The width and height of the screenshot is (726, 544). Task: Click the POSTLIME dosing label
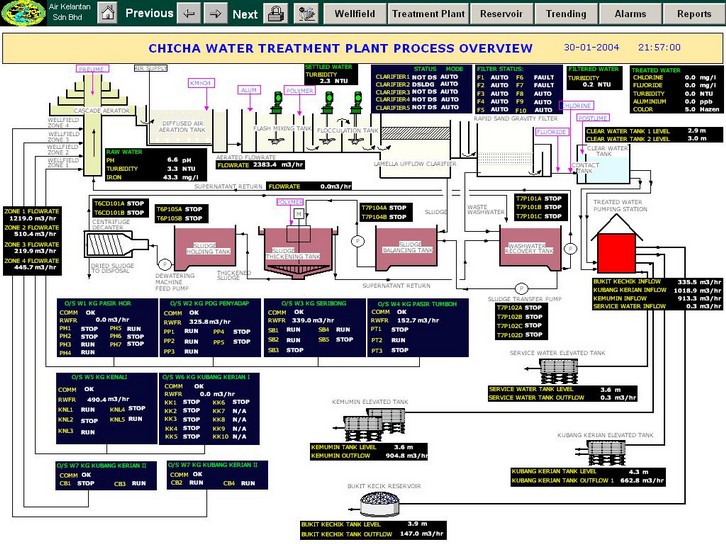[593, 118]
